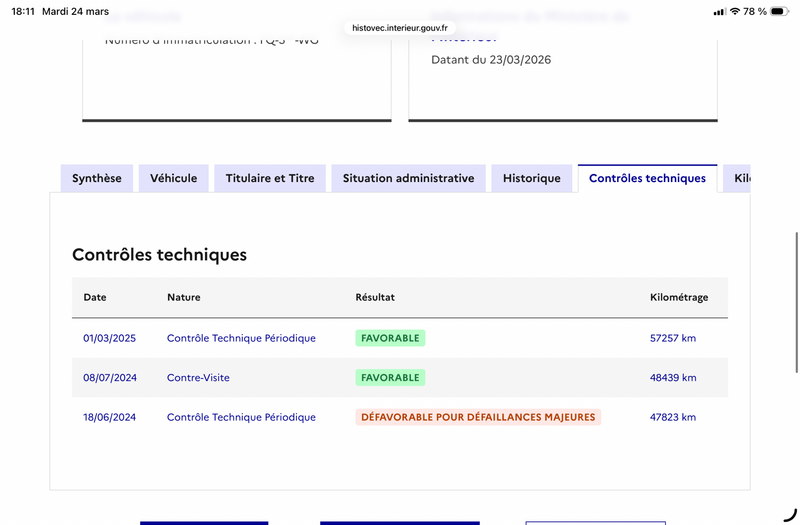Click the page vertical scrollbar

point(796,302)
